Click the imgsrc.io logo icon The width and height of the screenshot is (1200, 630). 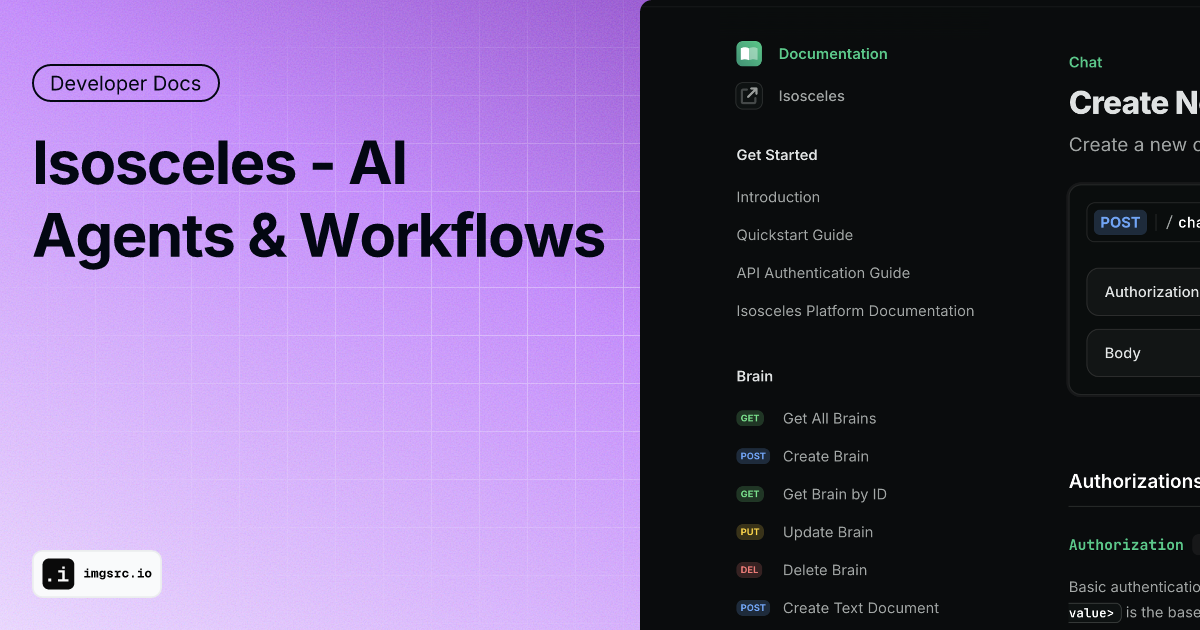[x=58, y=574]
